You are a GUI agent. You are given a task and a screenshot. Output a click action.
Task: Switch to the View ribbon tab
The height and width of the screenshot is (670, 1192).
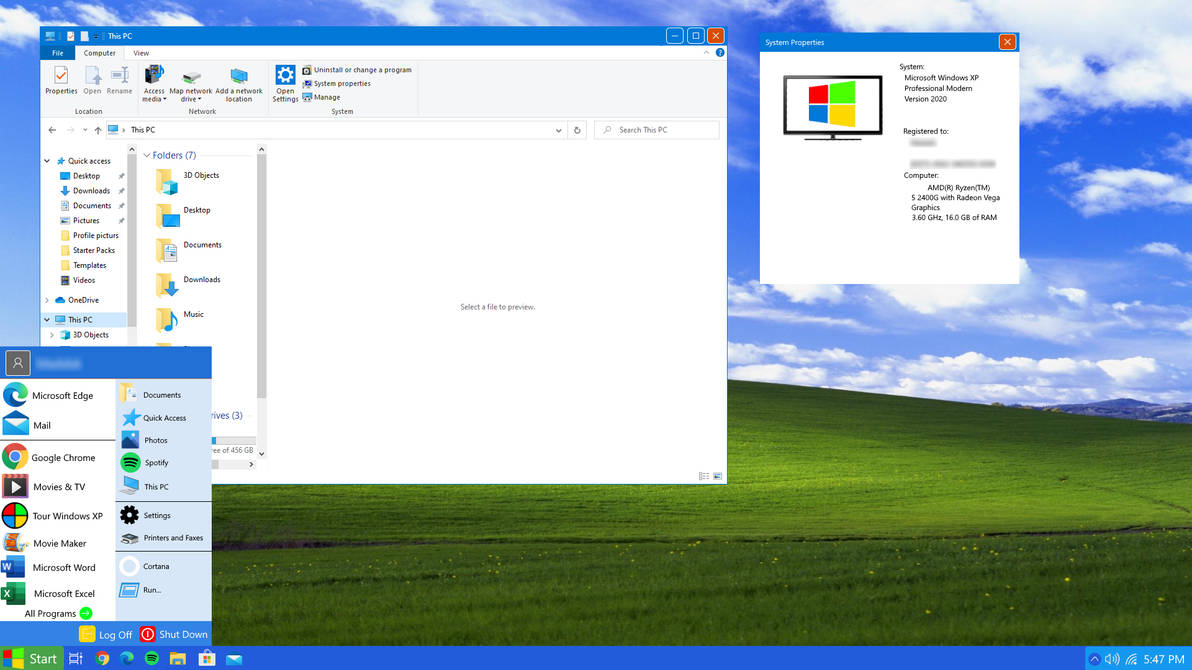click(141, 53)
